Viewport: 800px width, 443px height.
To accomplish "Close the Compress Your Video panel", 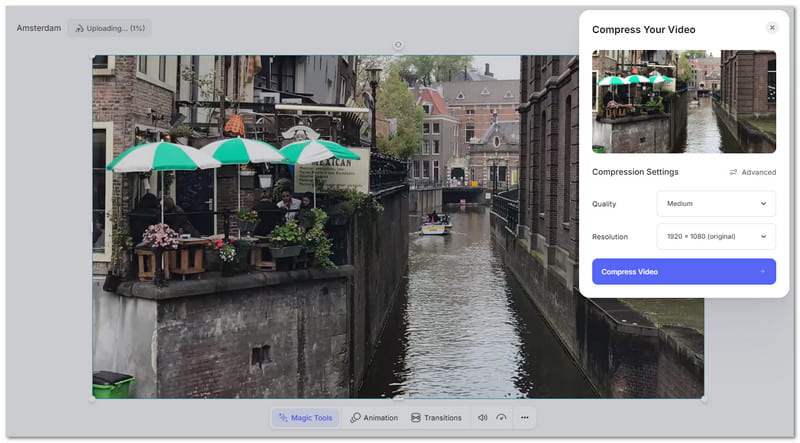I will tap(772, 28).
